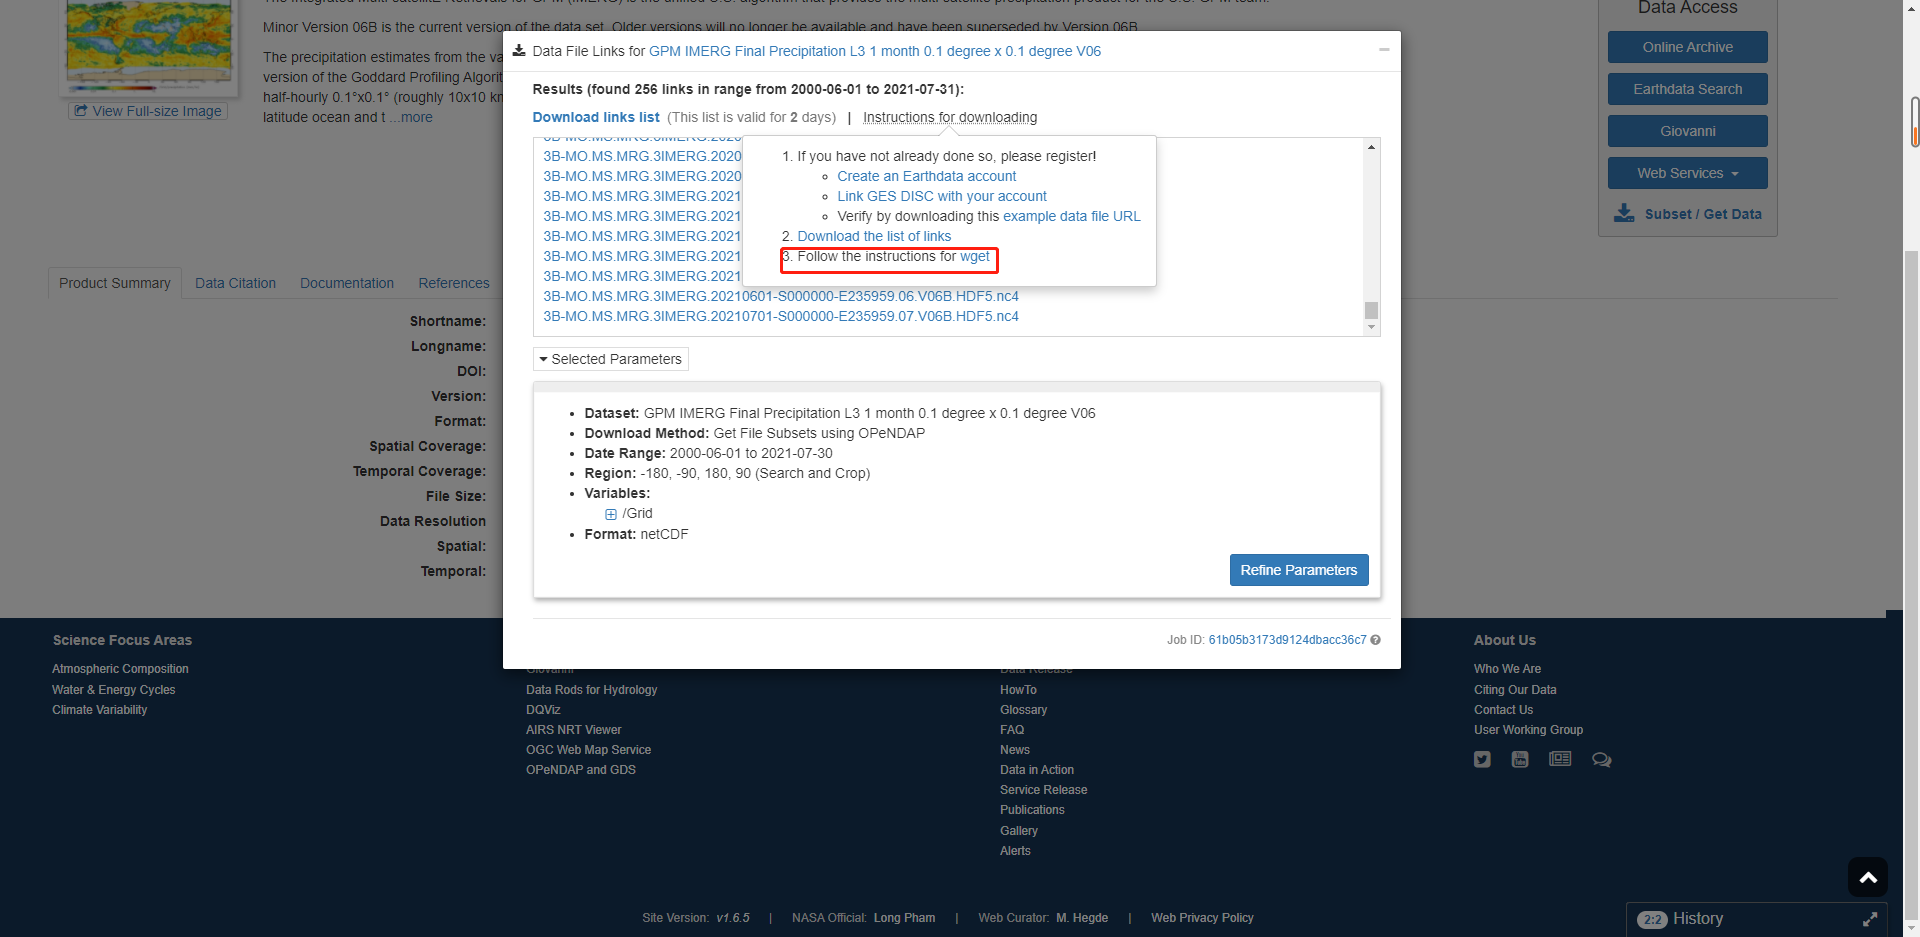Open Citing Our Data link
This screenshot has height=937, width=1920.
coord(1515,690)
